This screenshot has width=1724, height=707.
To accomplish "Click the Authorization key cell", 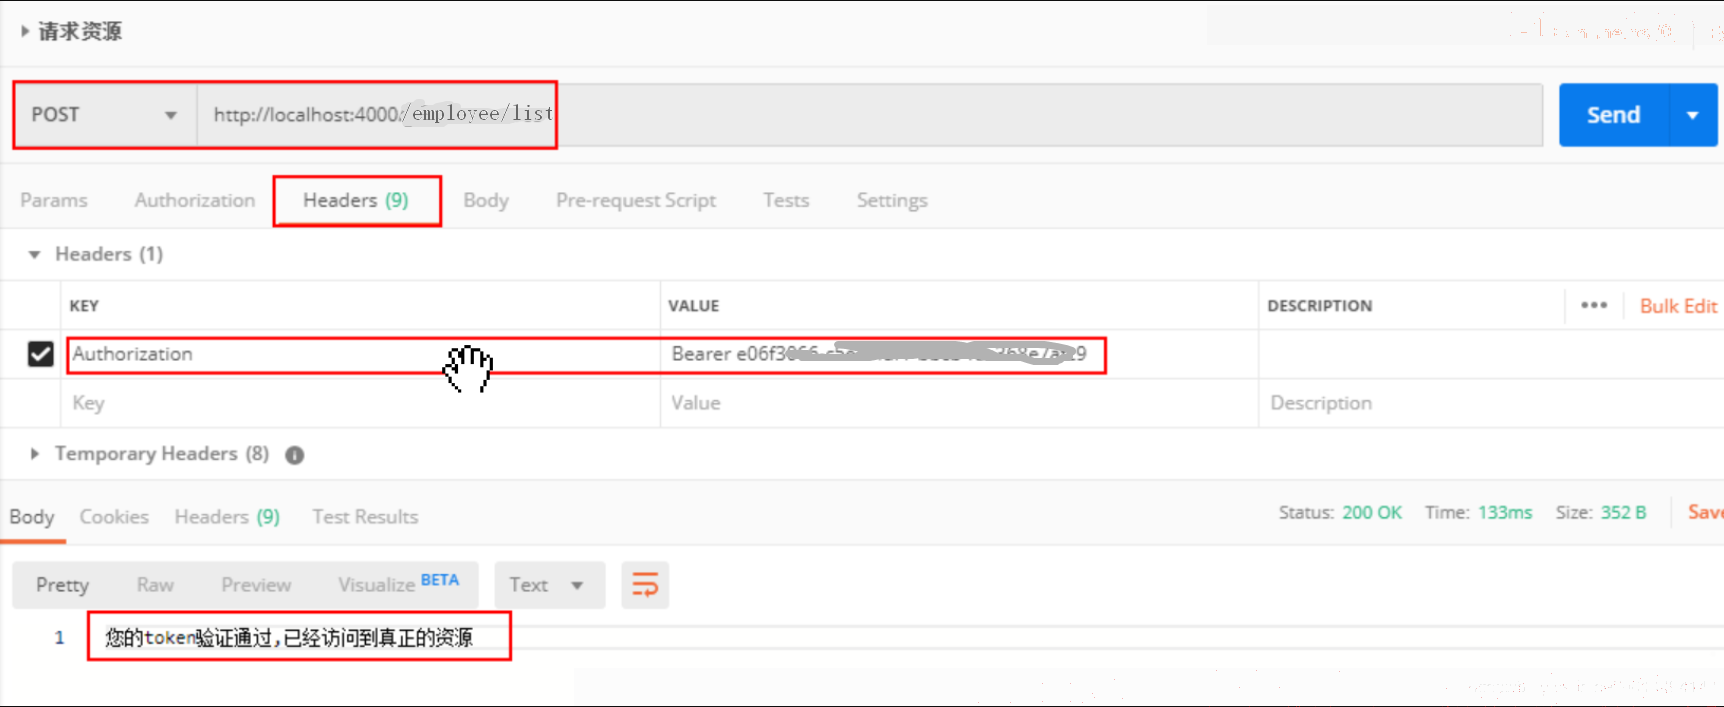I will coord(362,354).
